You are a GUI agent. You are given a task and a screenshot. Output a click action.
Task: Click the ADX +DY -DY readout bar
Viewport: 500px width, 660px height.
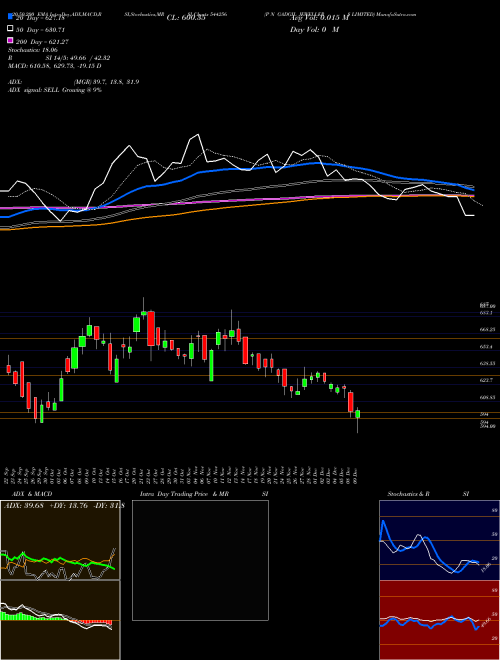pyautogui.click(x=64, y=506)
